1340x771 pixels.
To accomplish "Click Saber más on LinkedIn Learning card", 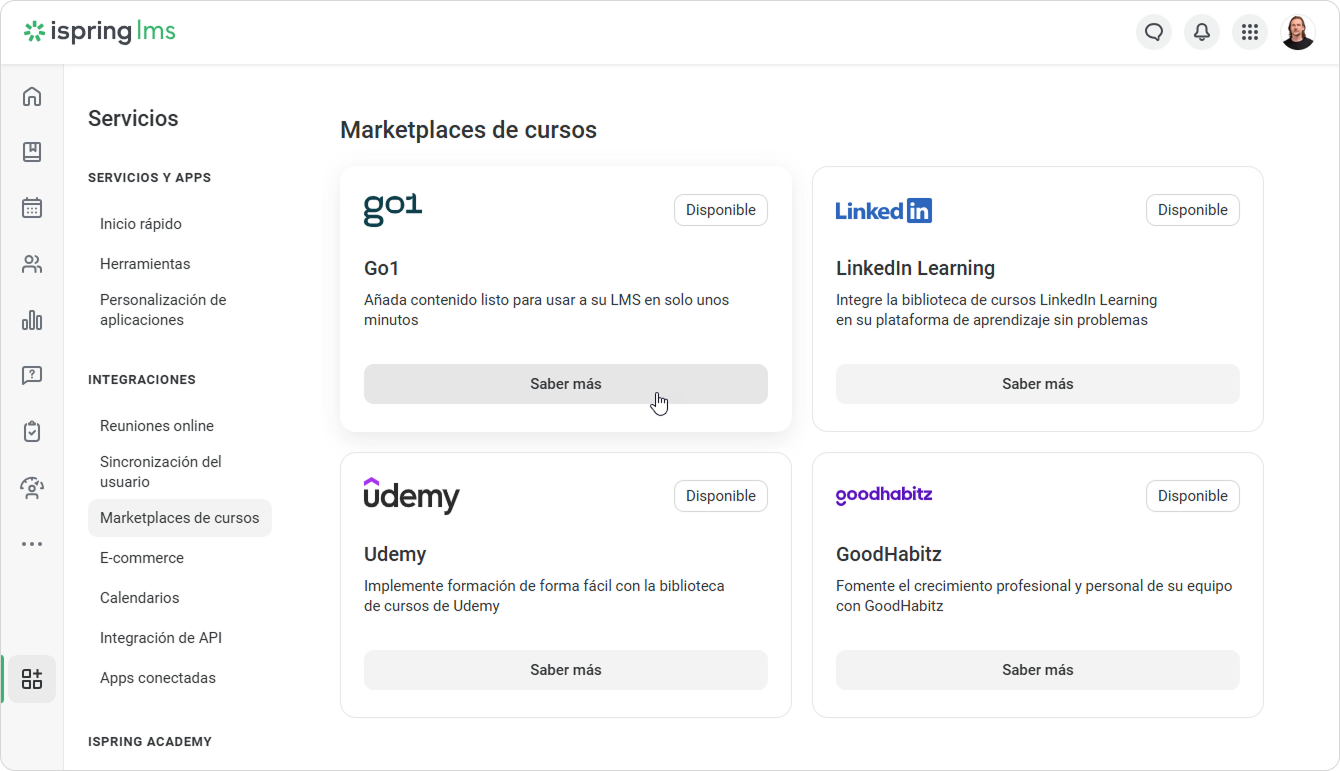I will (x=1038, y=384).
